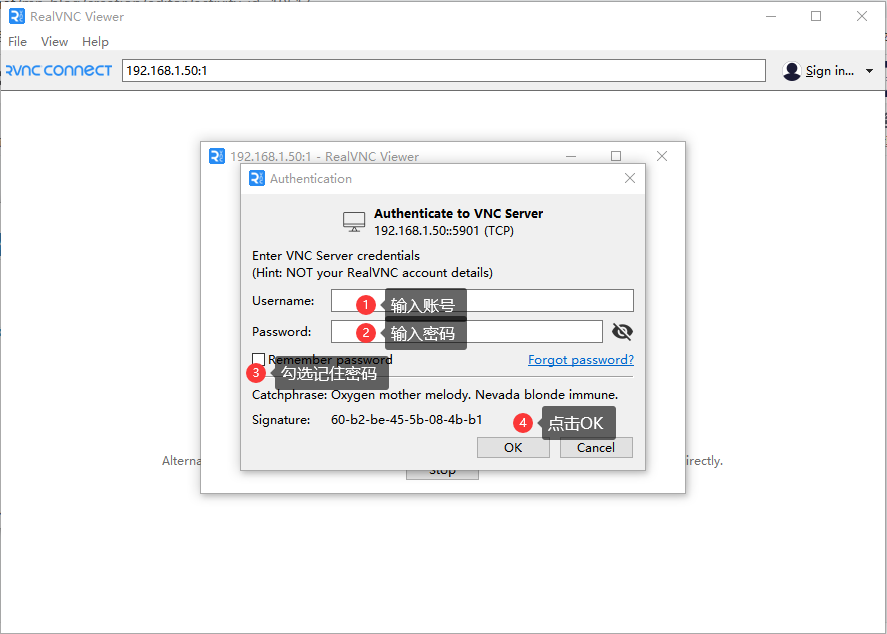Click the Stop button behind the dialog
This screenshot has width=887, height=634.
(x=442, y=474)
